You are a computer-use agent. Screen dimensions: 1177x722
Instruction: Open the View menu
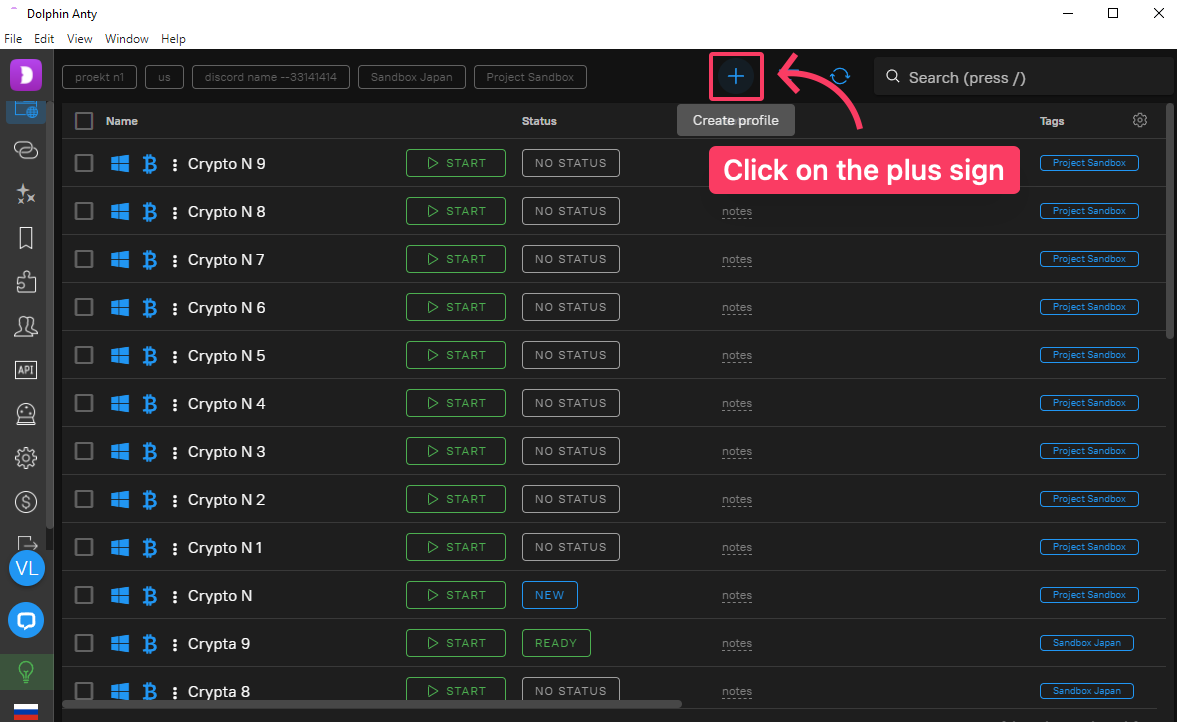pyautogui.click(x=80, y=39)
